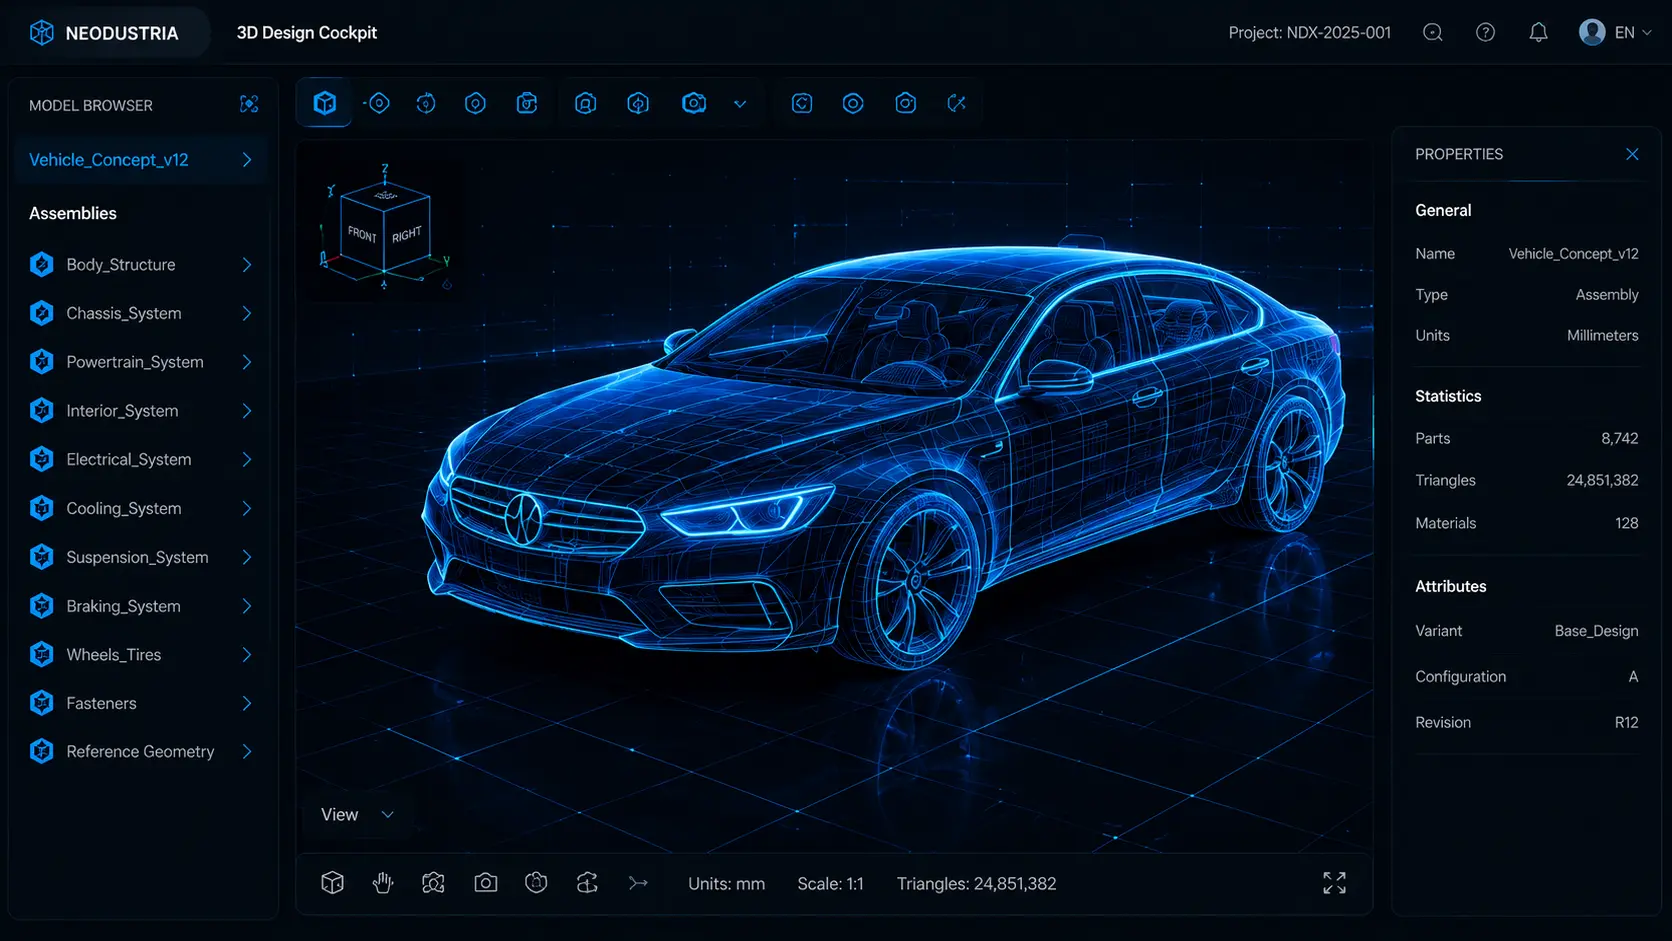Select Reference Geometry in the assemblies list
1672x941 pixels.
[x=140, y=751]
